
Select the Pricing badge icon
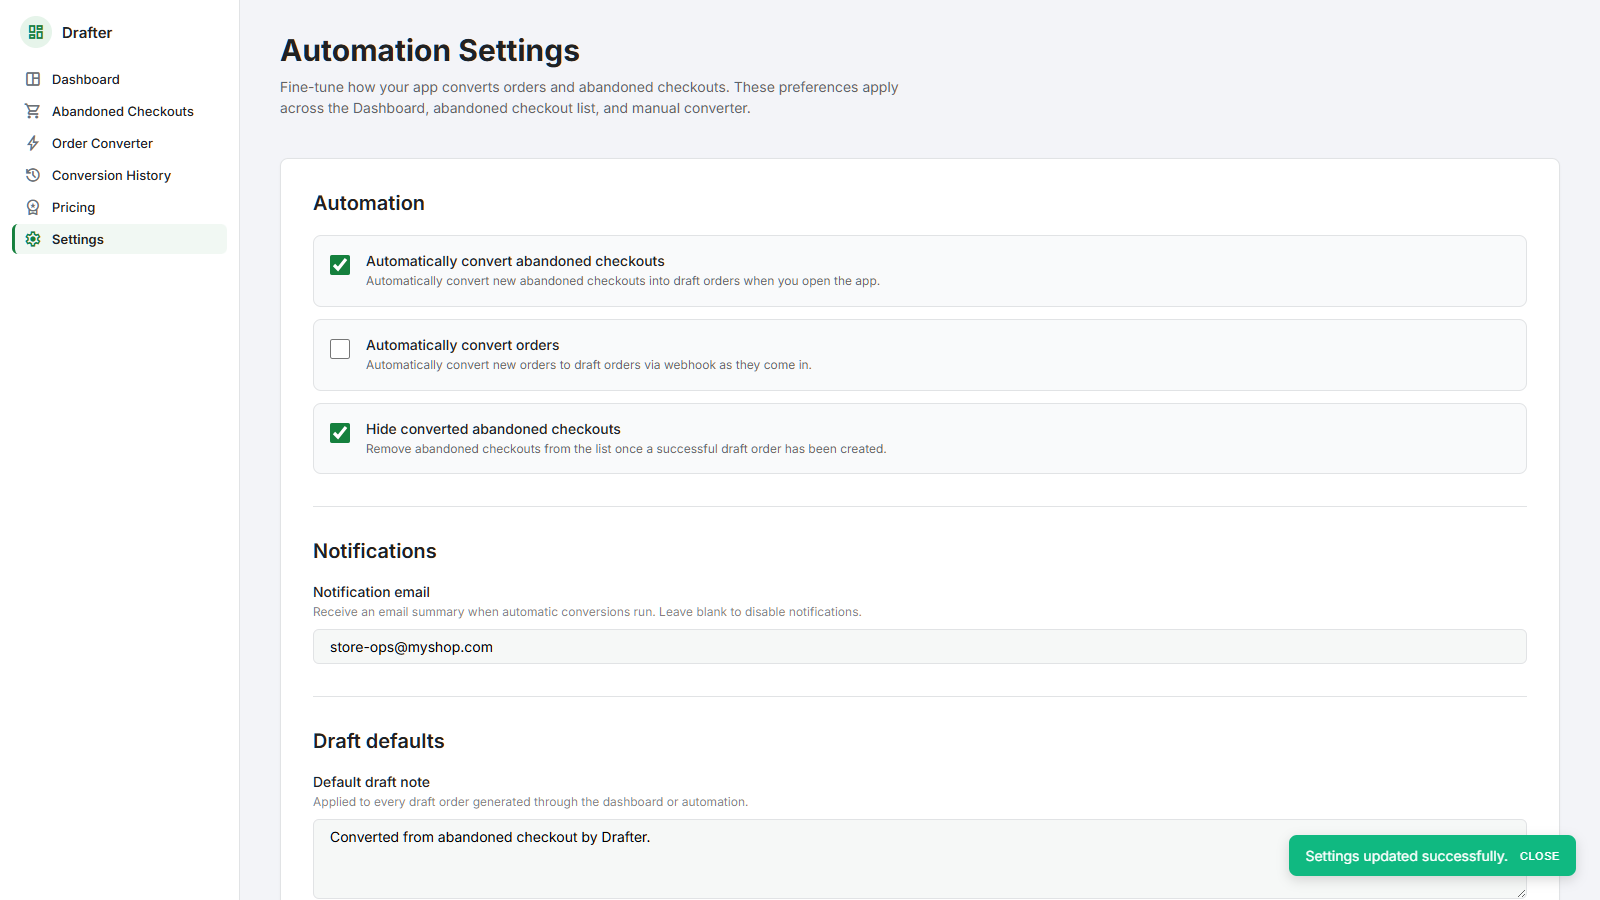point(33,207)
